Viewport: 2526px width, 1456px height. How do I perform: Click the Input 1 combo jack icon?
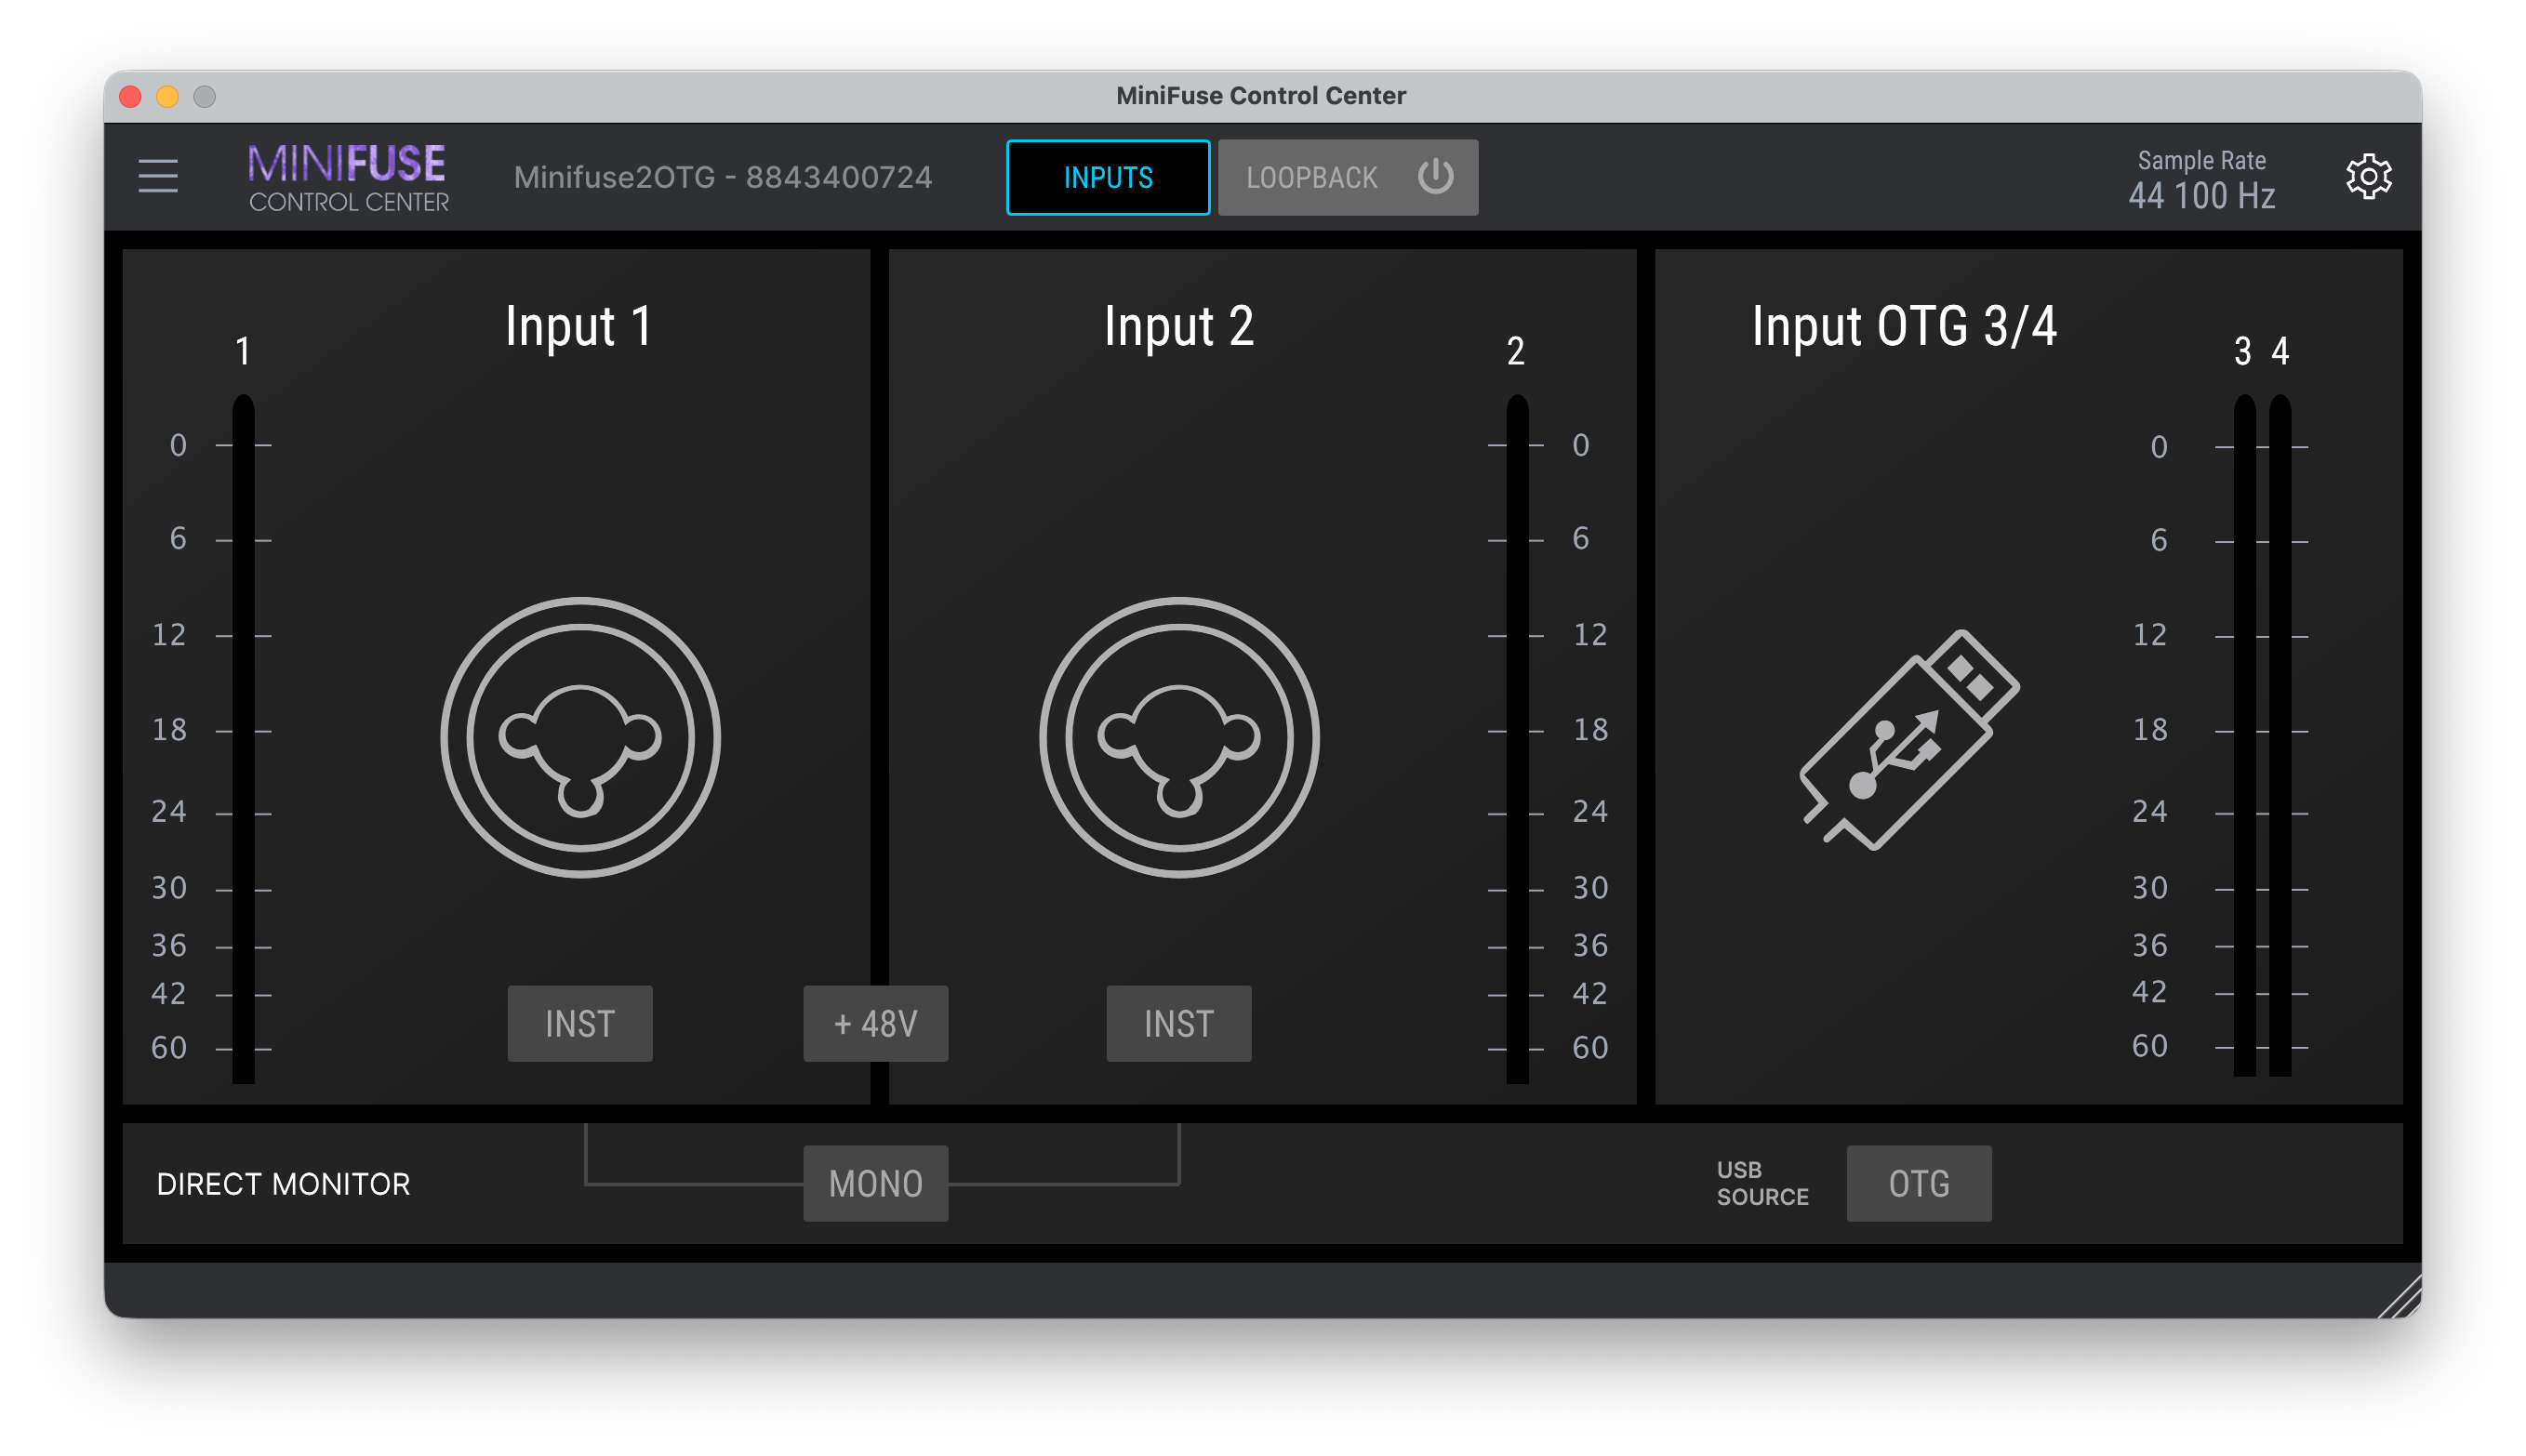click(x=580, y=738)
